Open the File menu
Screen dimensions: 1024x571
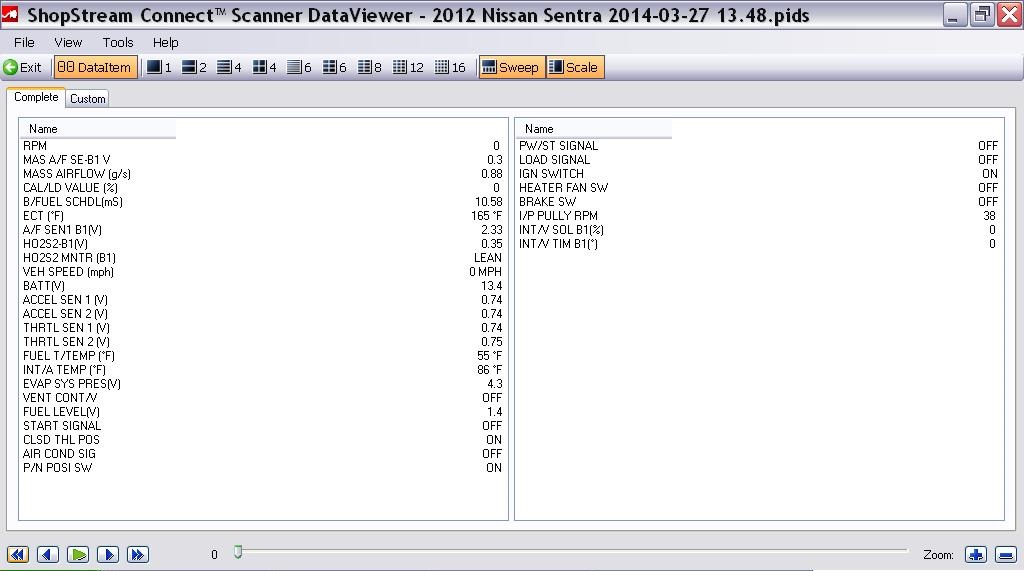coord(24,42)
